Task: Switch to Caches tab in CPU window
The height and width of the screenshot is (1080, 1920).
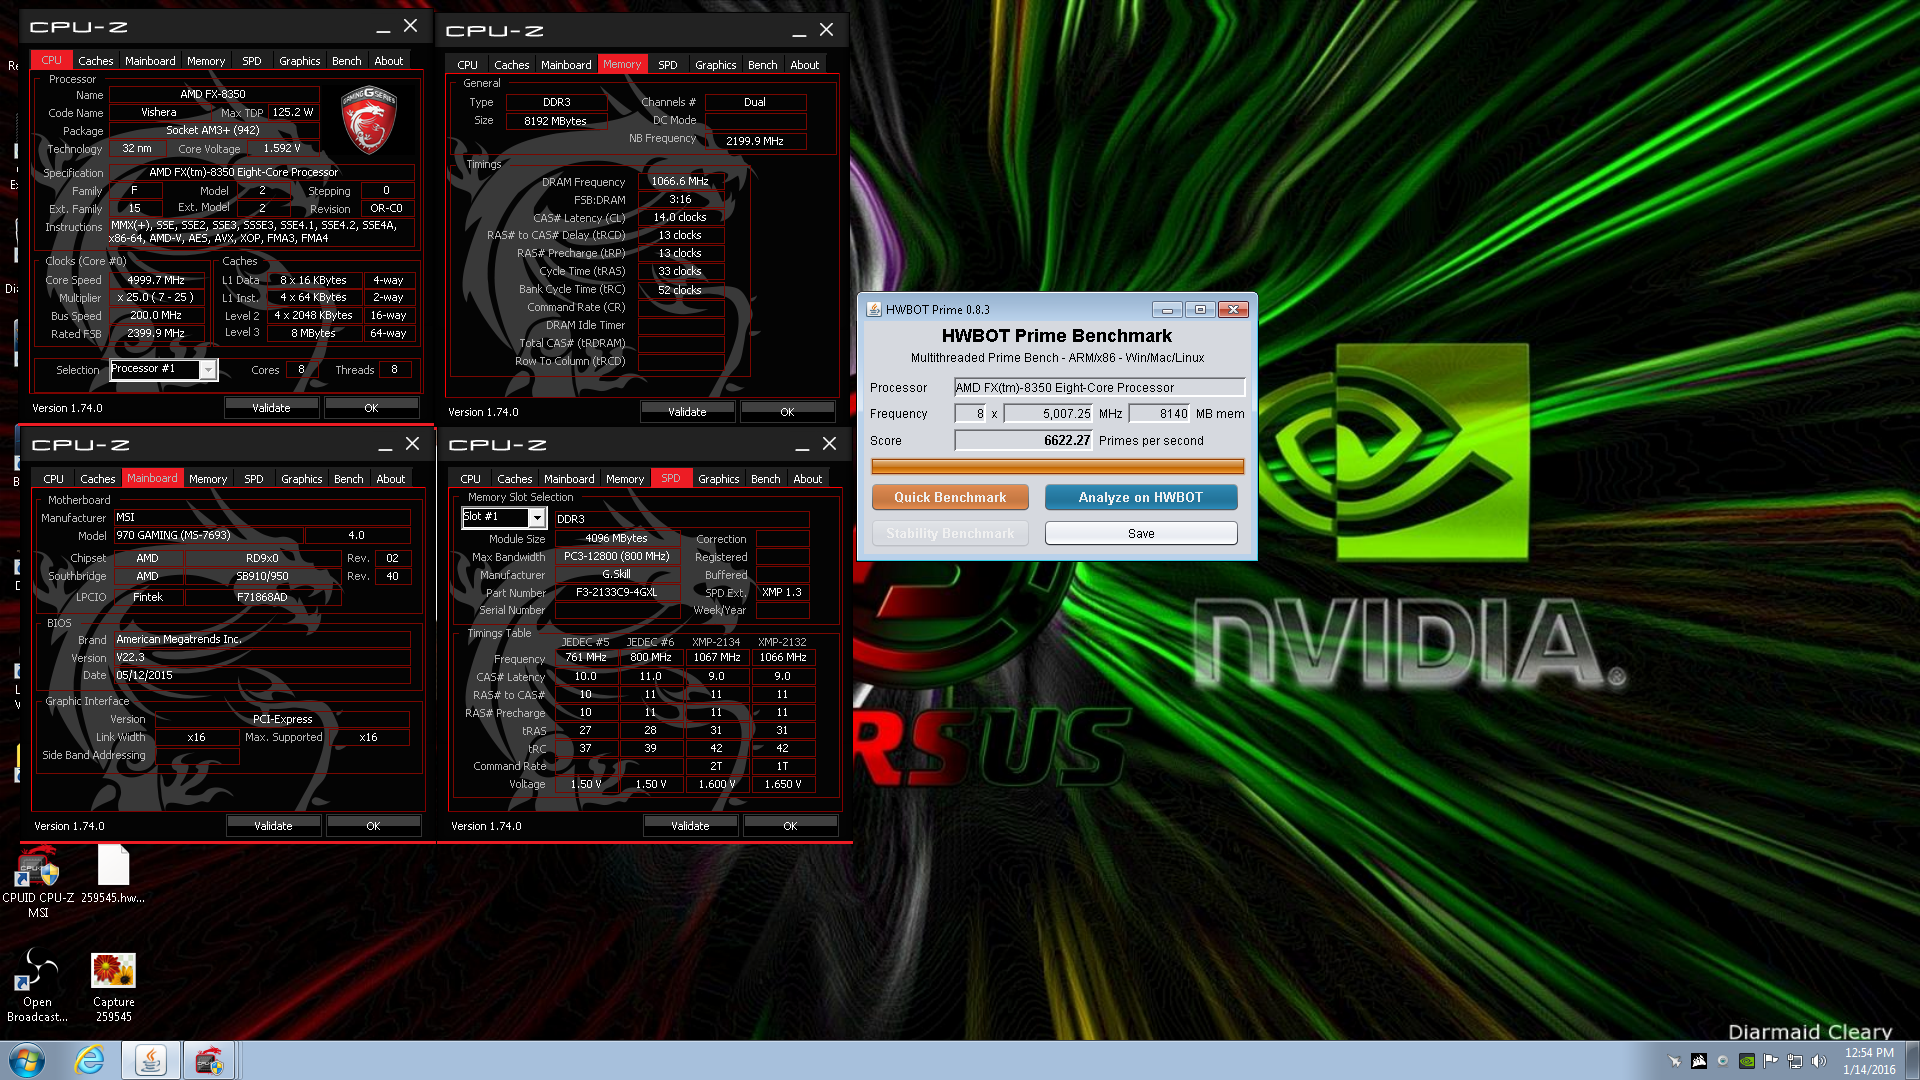Action: coord(96,61)
